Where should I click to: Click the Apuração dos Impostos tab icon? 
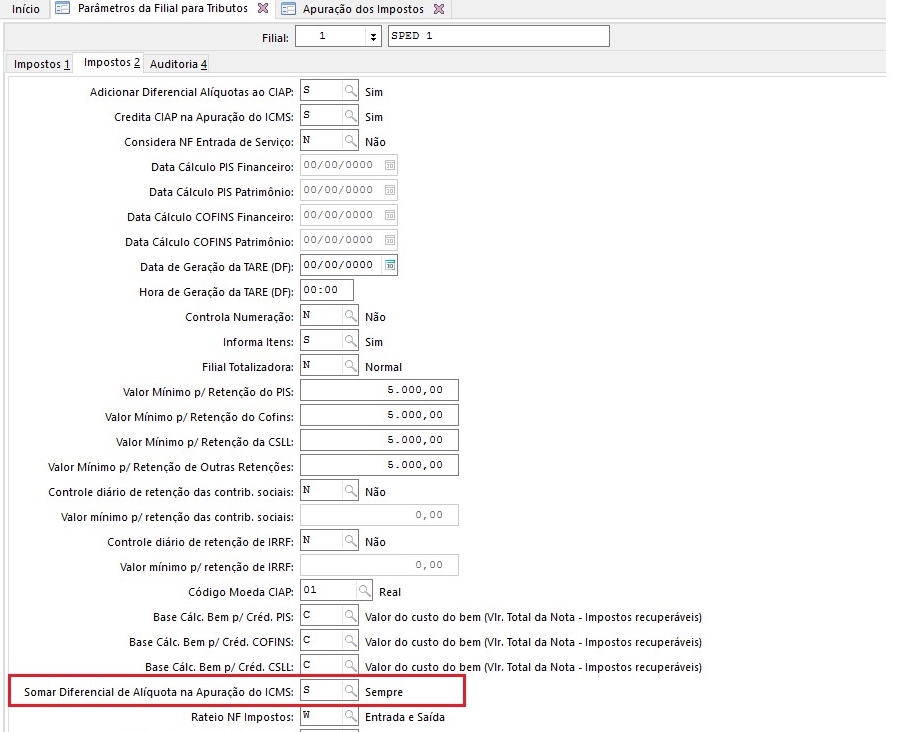coord(288,9)
